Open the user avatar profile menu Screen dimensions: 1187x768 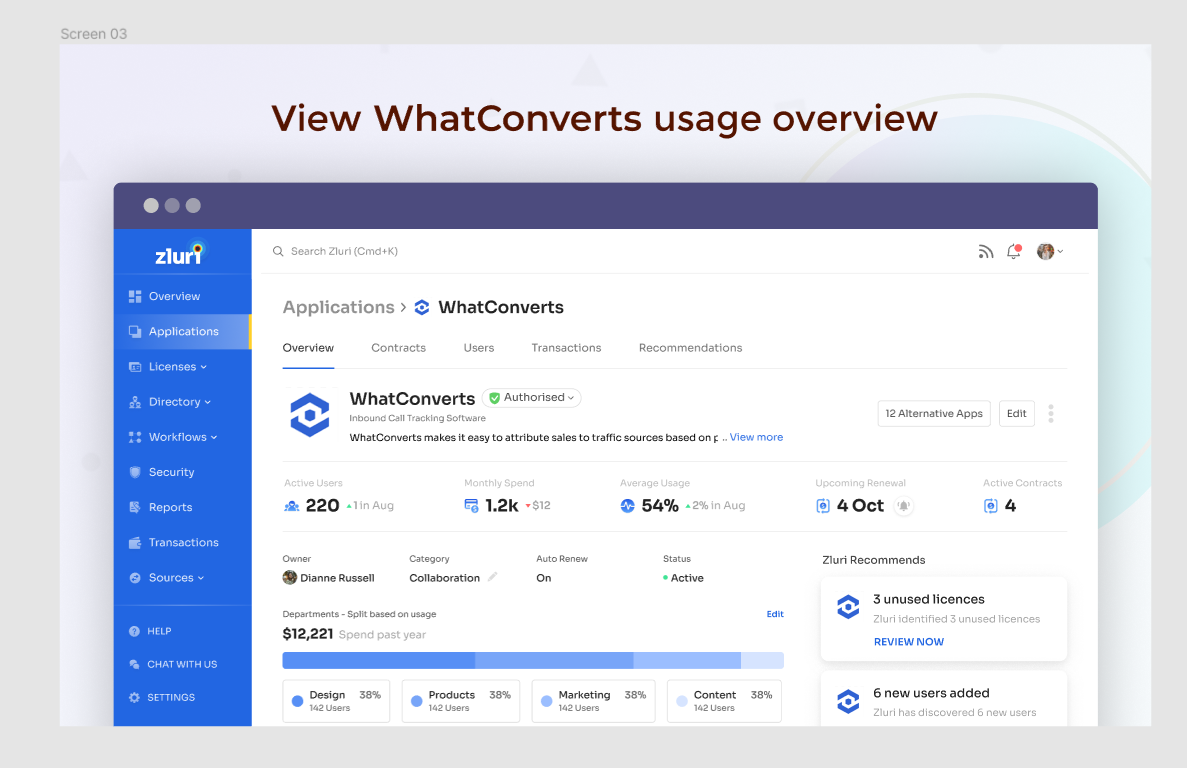(x=1049, y=252)
